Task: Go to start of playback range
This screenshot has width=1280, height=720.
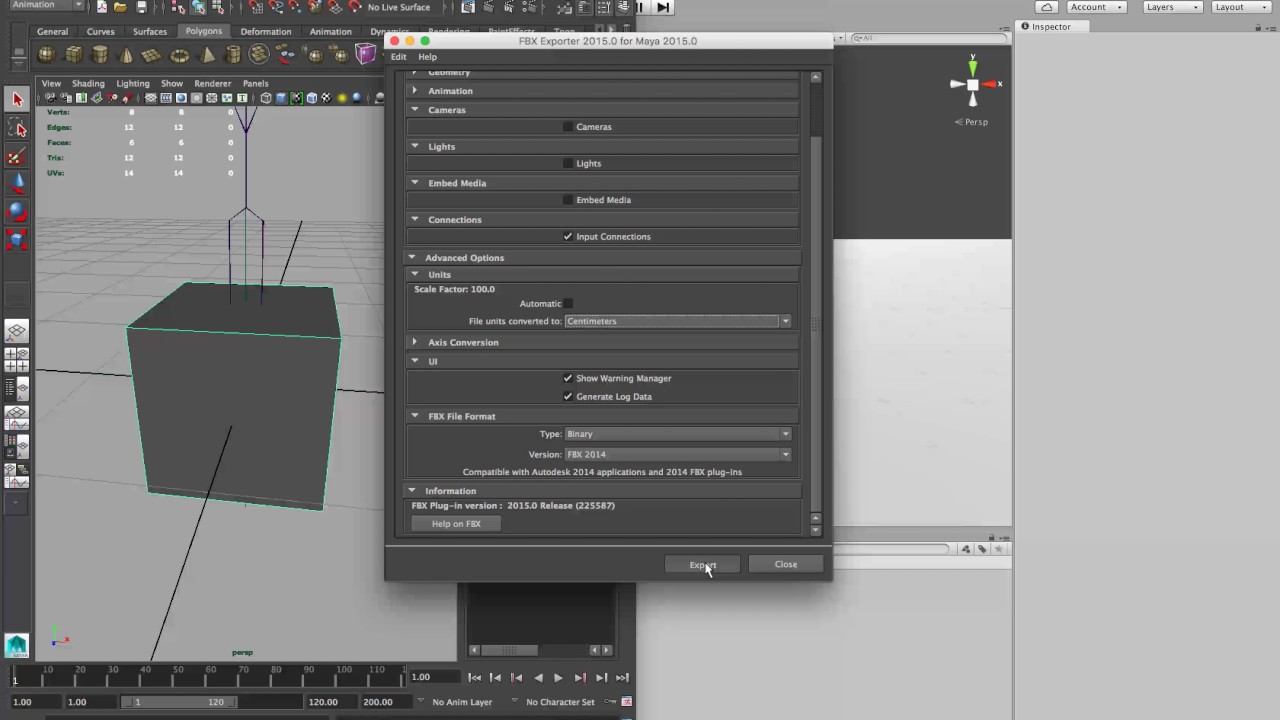Action: tap(474, 678)
